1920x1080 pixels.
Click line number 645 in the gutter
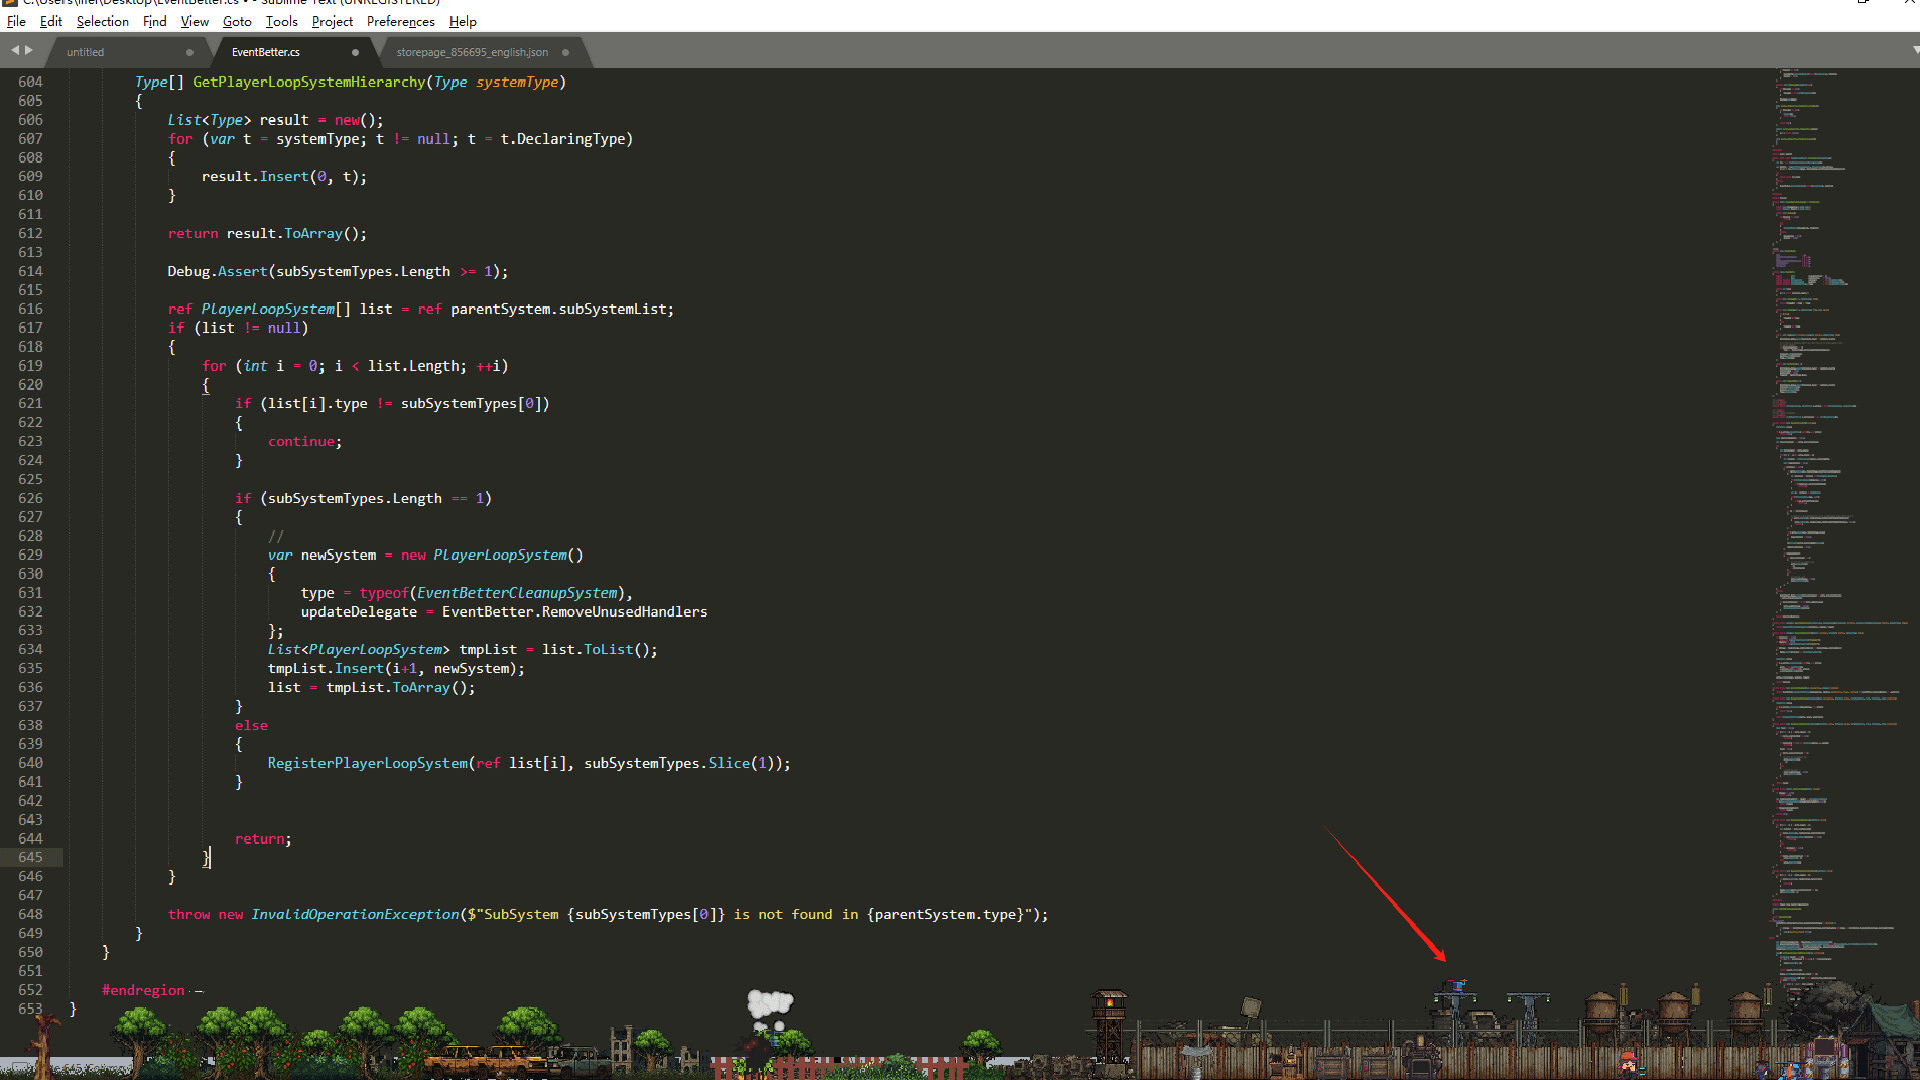30,857
